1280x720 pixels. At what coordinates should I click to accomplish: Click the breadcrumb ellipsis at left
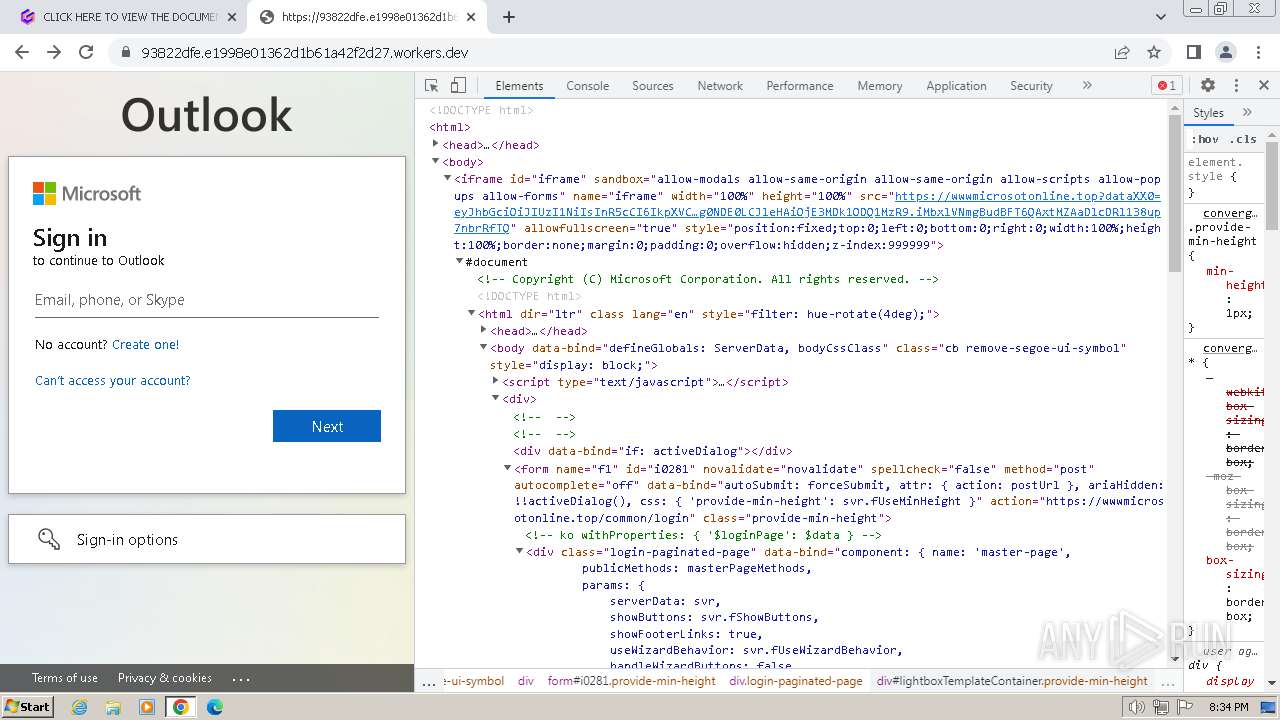coord(428,681)
